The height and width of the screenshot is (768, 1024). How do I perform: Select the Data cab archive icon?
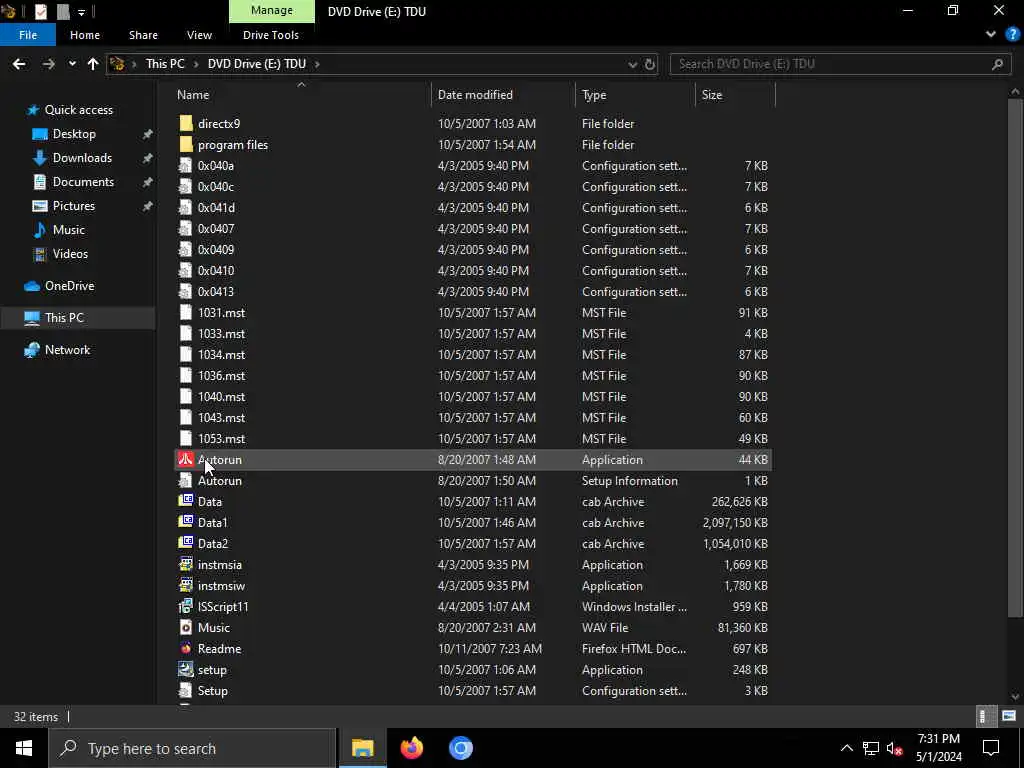tap(186, 501)
